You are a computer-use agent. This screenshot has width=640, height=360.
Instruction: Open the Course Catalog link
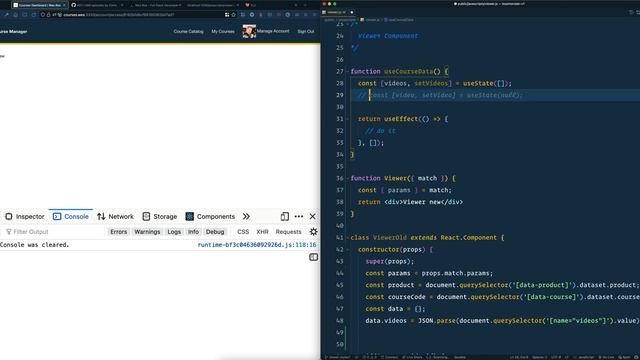[x=188, y=31]
